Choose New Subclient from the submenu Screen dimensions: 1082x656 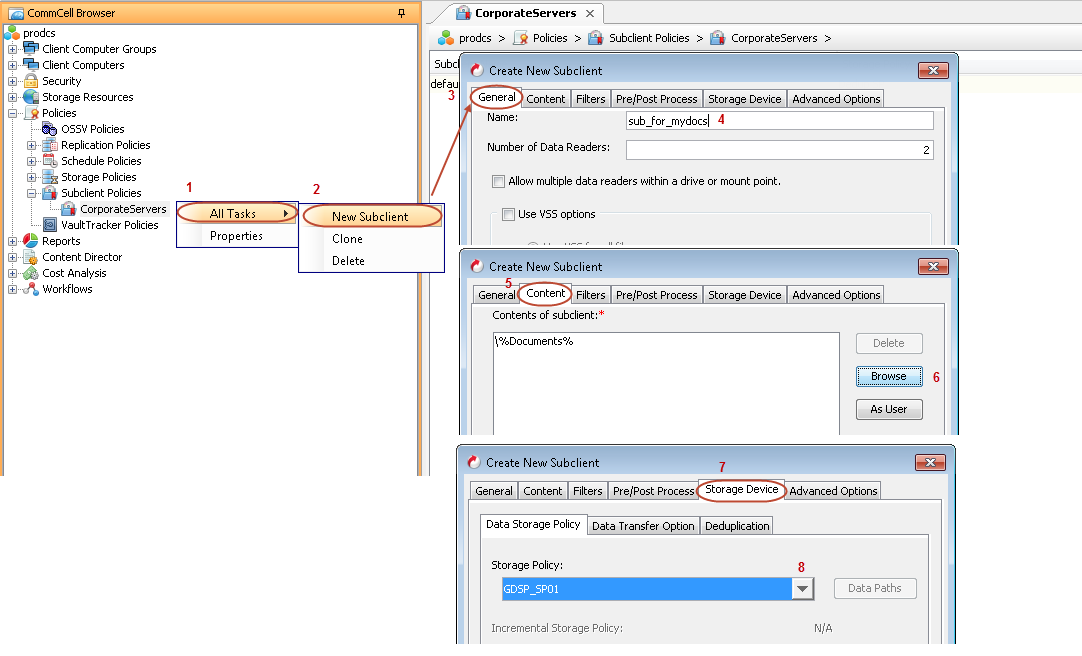[370, 217]
